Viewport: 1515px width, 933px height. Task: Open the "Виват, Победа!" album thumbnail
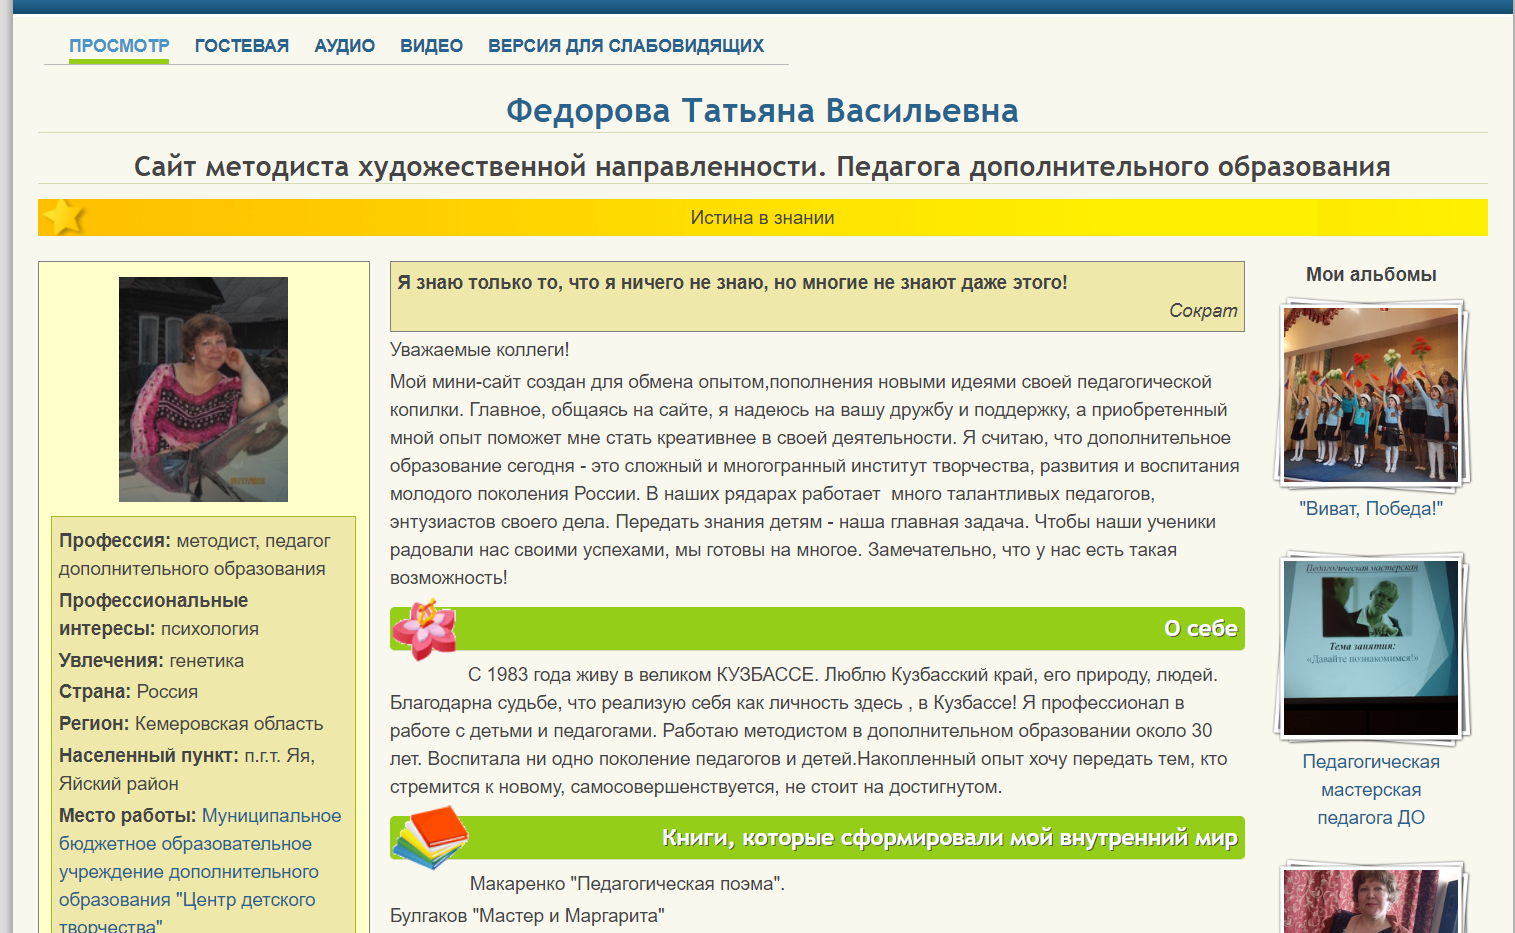point(1371,395)
